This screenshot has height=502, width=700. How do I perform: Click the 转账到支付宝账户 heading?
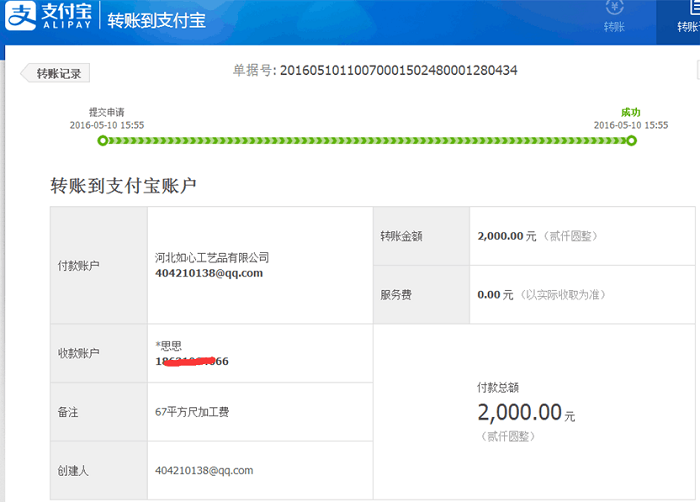point(123,185)
